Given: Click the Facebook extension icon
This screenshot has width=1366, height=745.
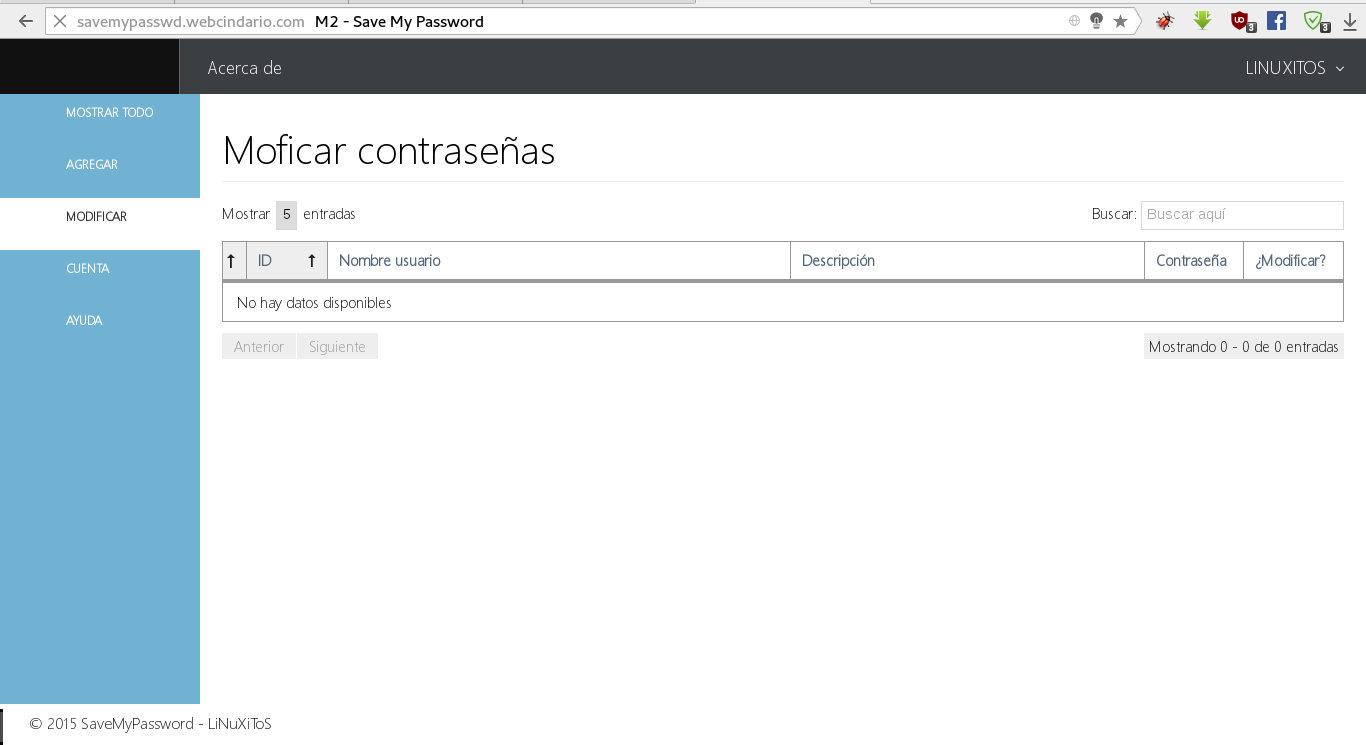Looking at the screenshot, I should pos(1276,20).
